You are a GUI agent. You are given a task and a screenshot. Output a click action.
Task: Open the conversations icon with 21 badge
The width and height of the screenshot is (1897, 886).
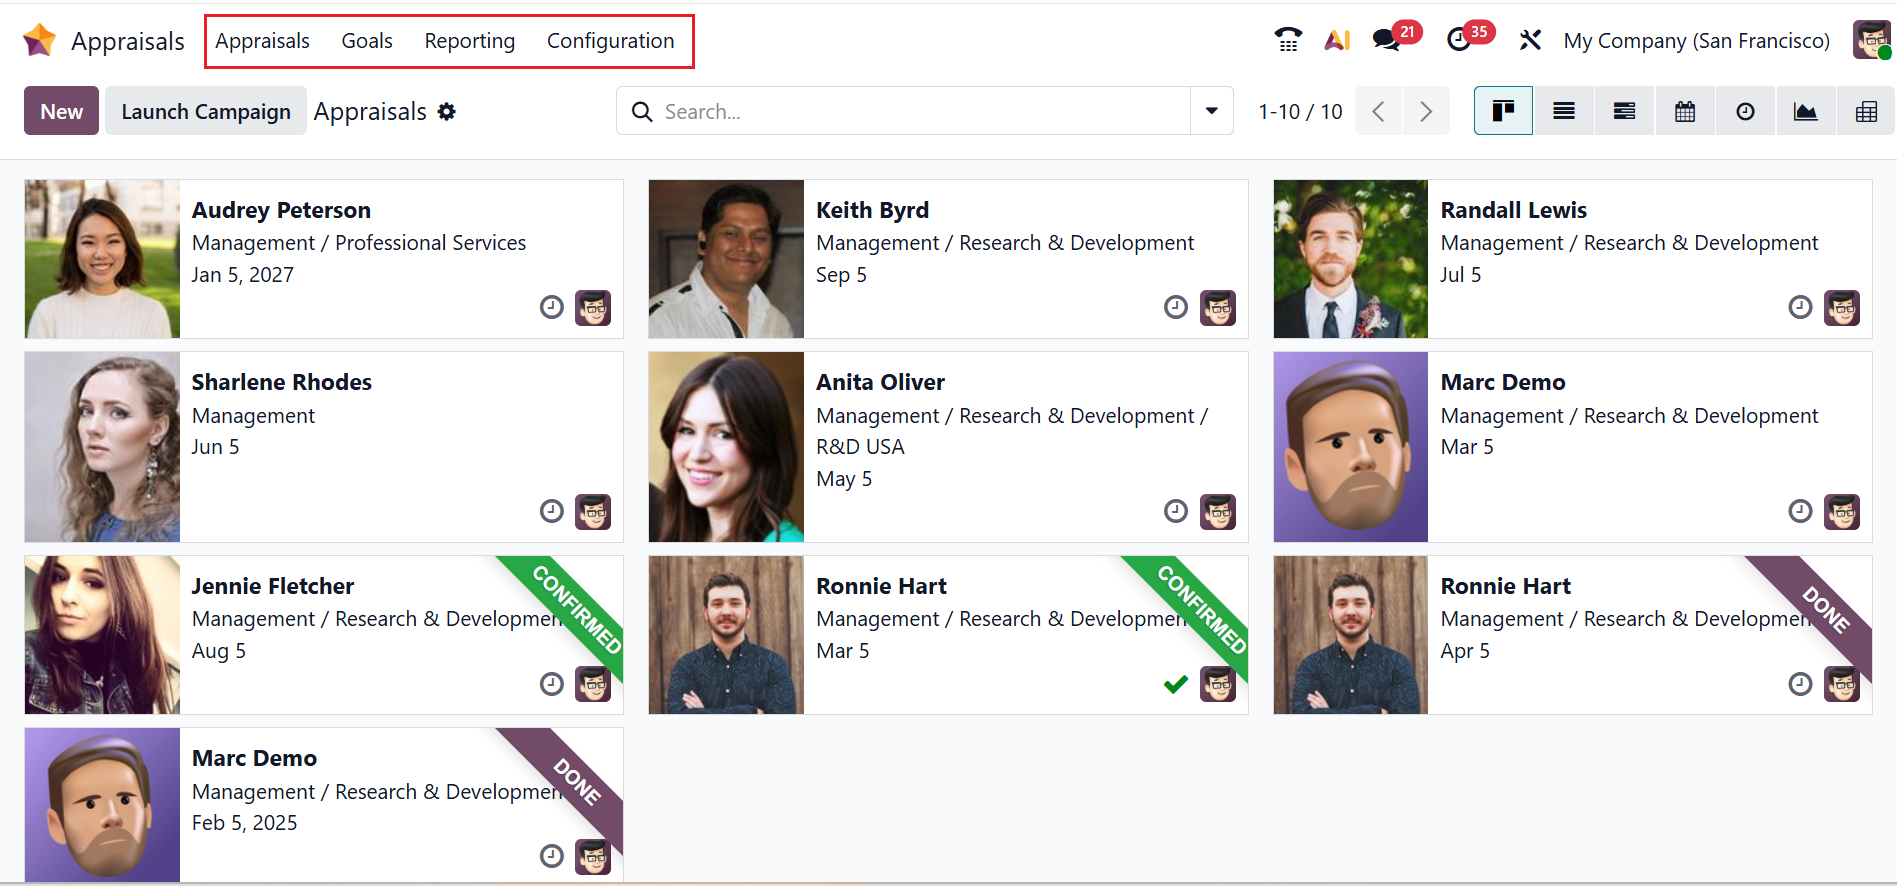point(1387,40)
